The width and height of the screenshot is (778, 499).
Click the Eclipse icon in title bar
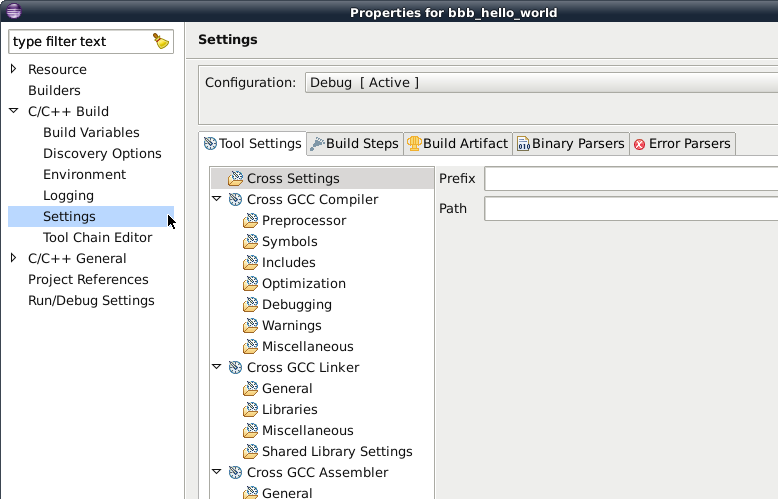point(13,10)
